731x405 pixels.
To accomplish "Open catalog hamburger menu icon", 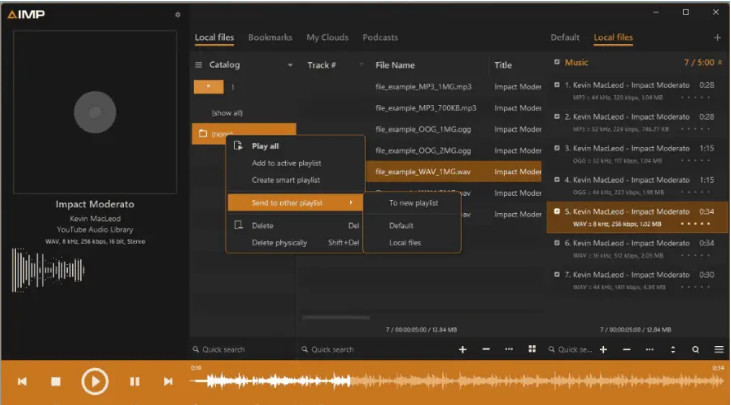I will pyautogui.click(x=199, y=65).
